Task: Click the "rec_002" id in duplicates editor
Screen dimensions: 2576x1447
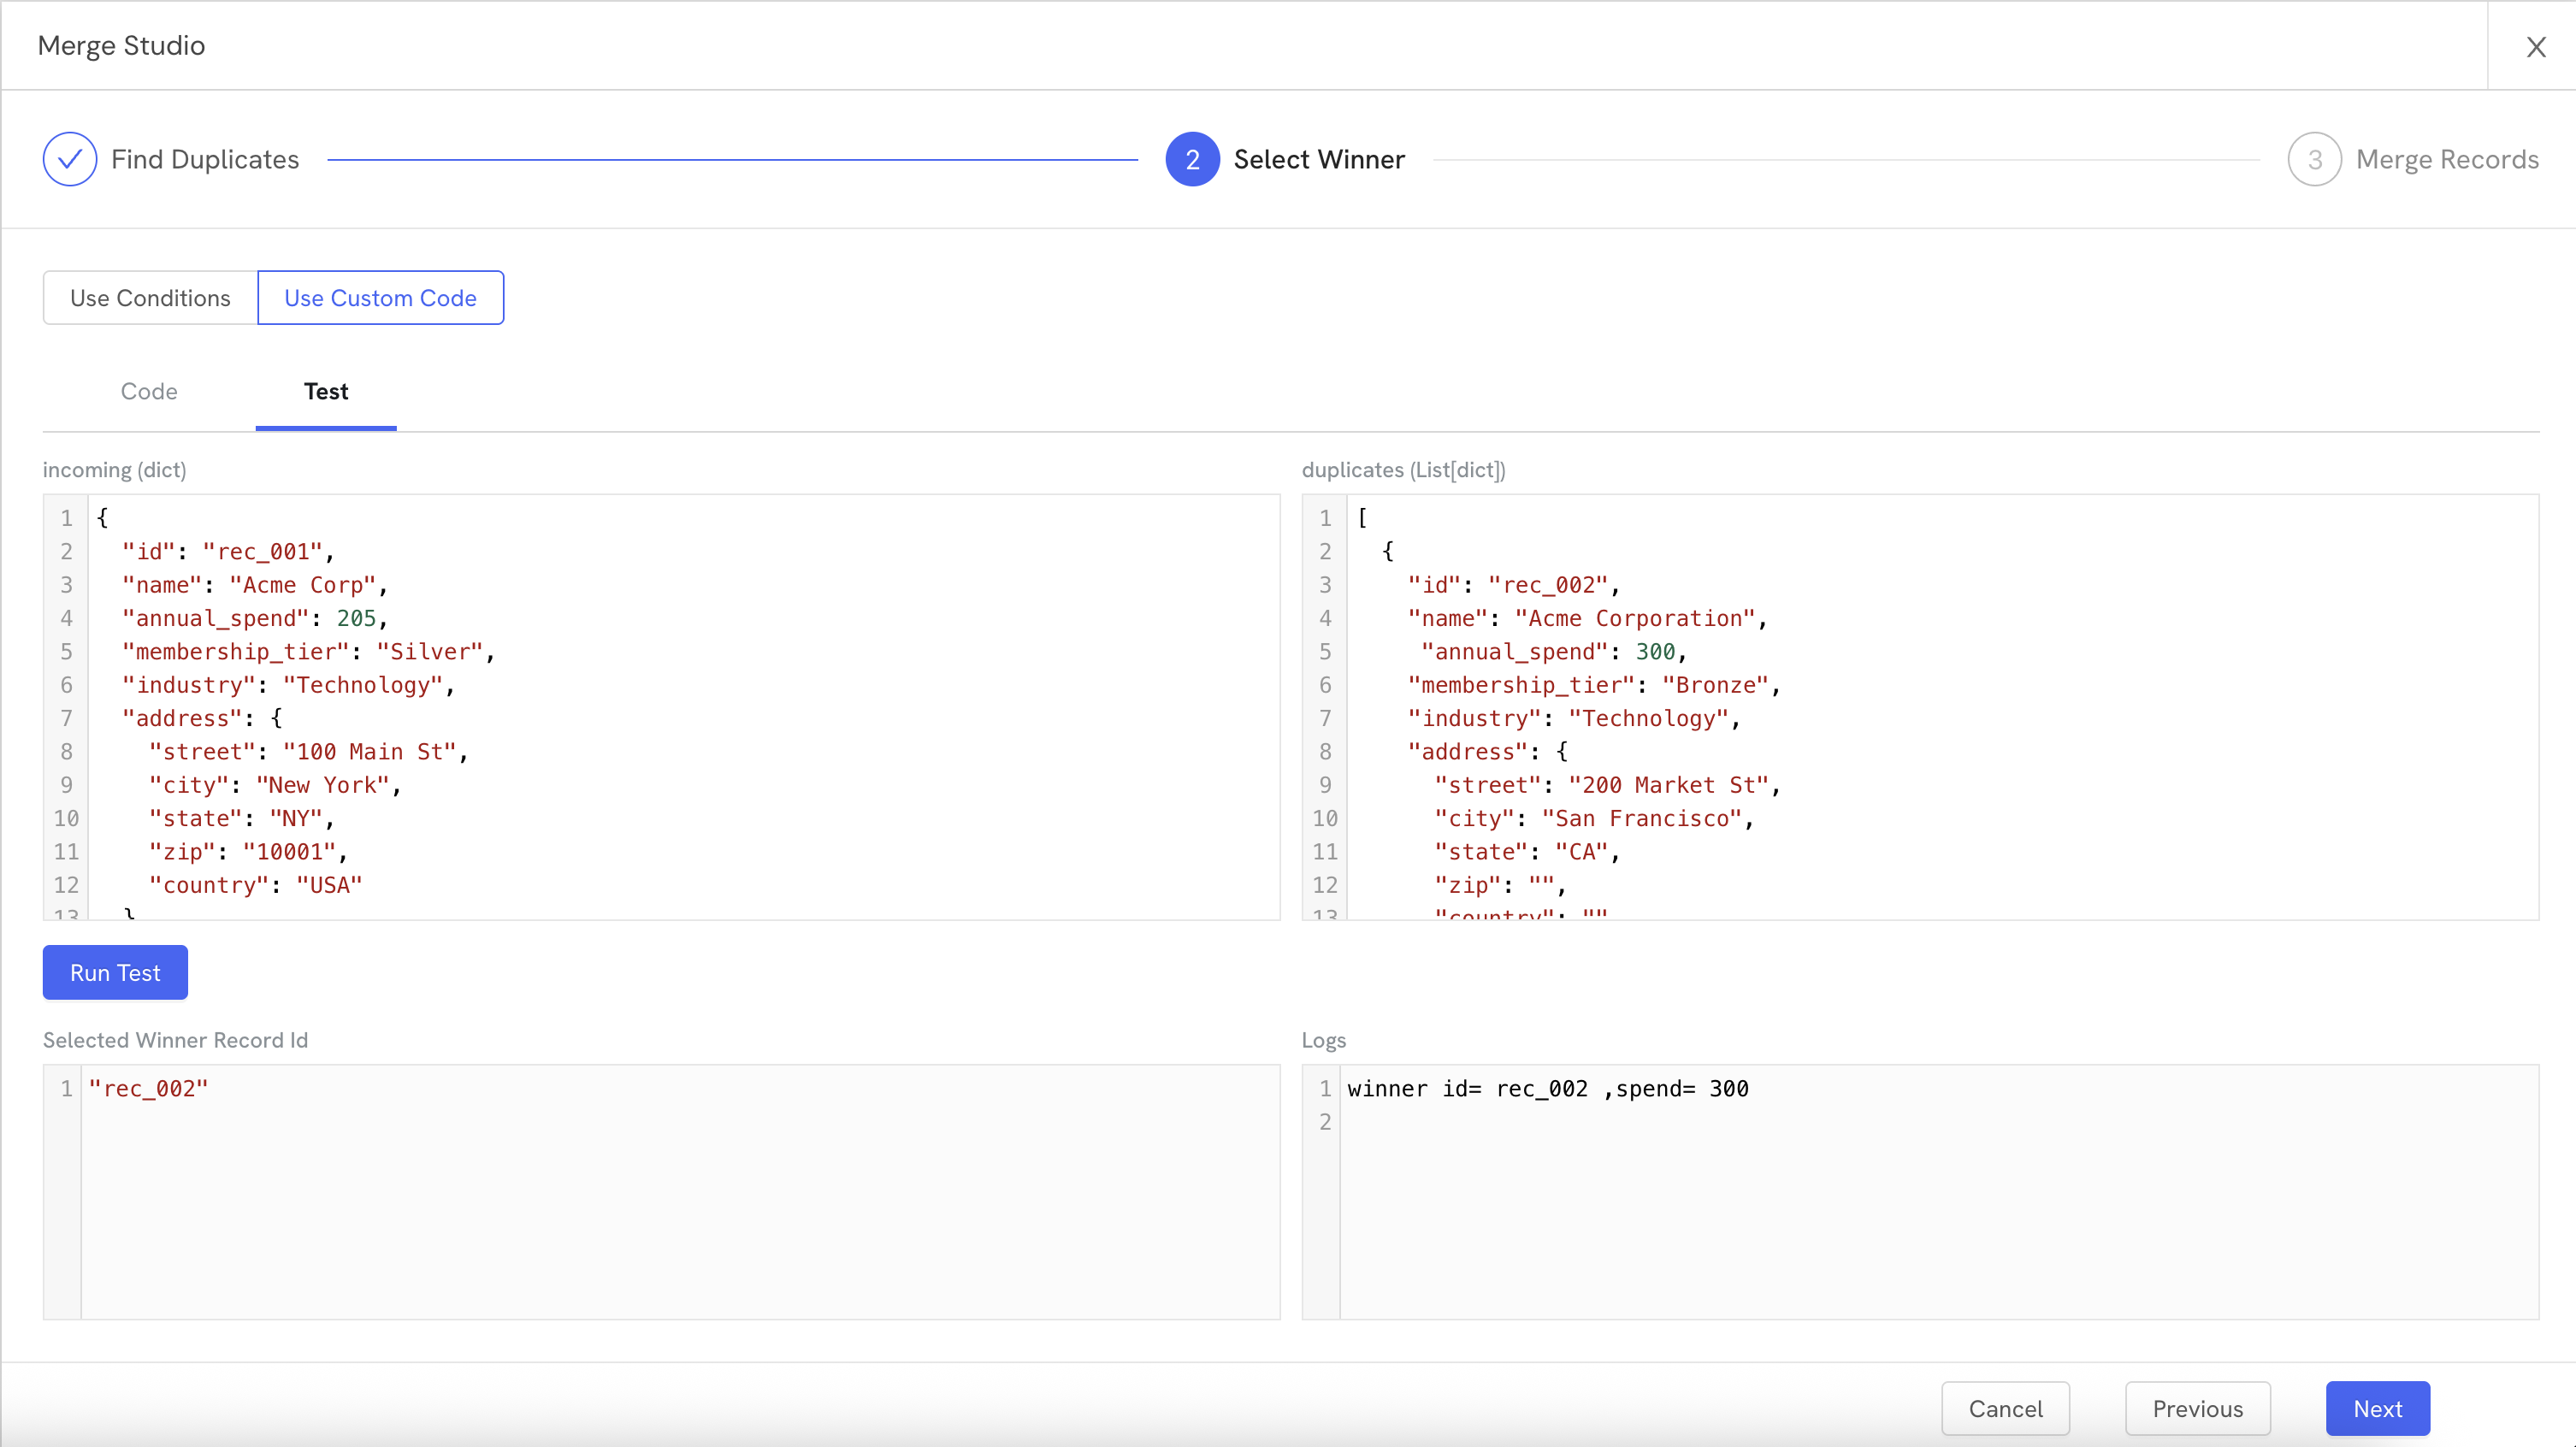Action: 1548,585
